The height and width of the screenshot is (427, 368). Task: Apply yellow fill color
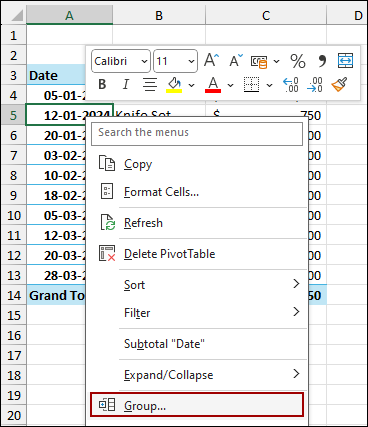coord(174,85)
